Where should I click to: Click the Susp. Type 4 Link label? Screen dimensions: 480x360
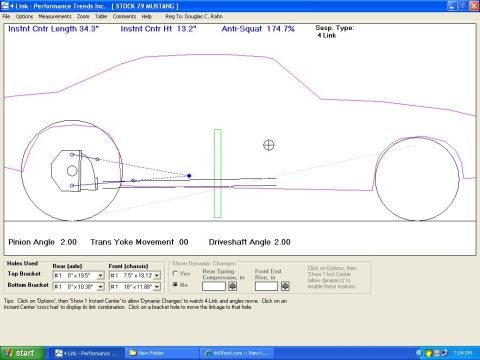(x=334, y=32)
